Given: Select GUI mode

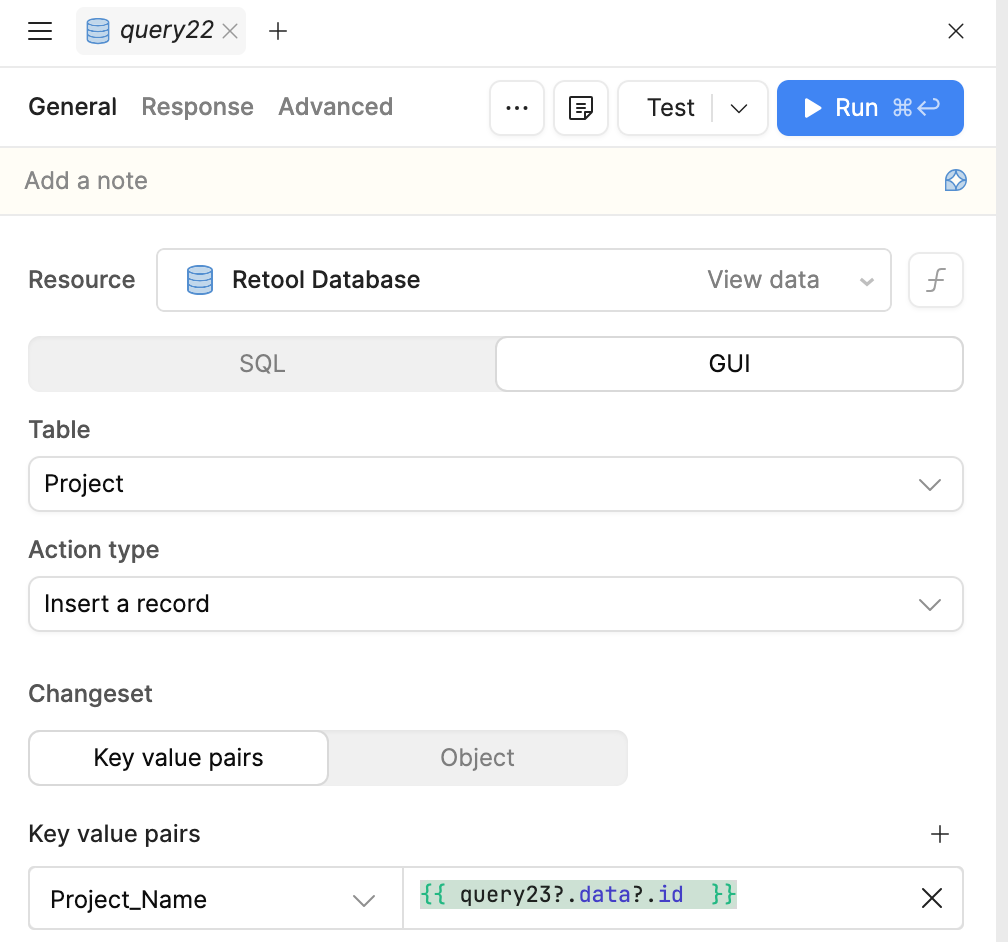Looking at the screenshot, I should pyautogui.click(x=729, y=364).
